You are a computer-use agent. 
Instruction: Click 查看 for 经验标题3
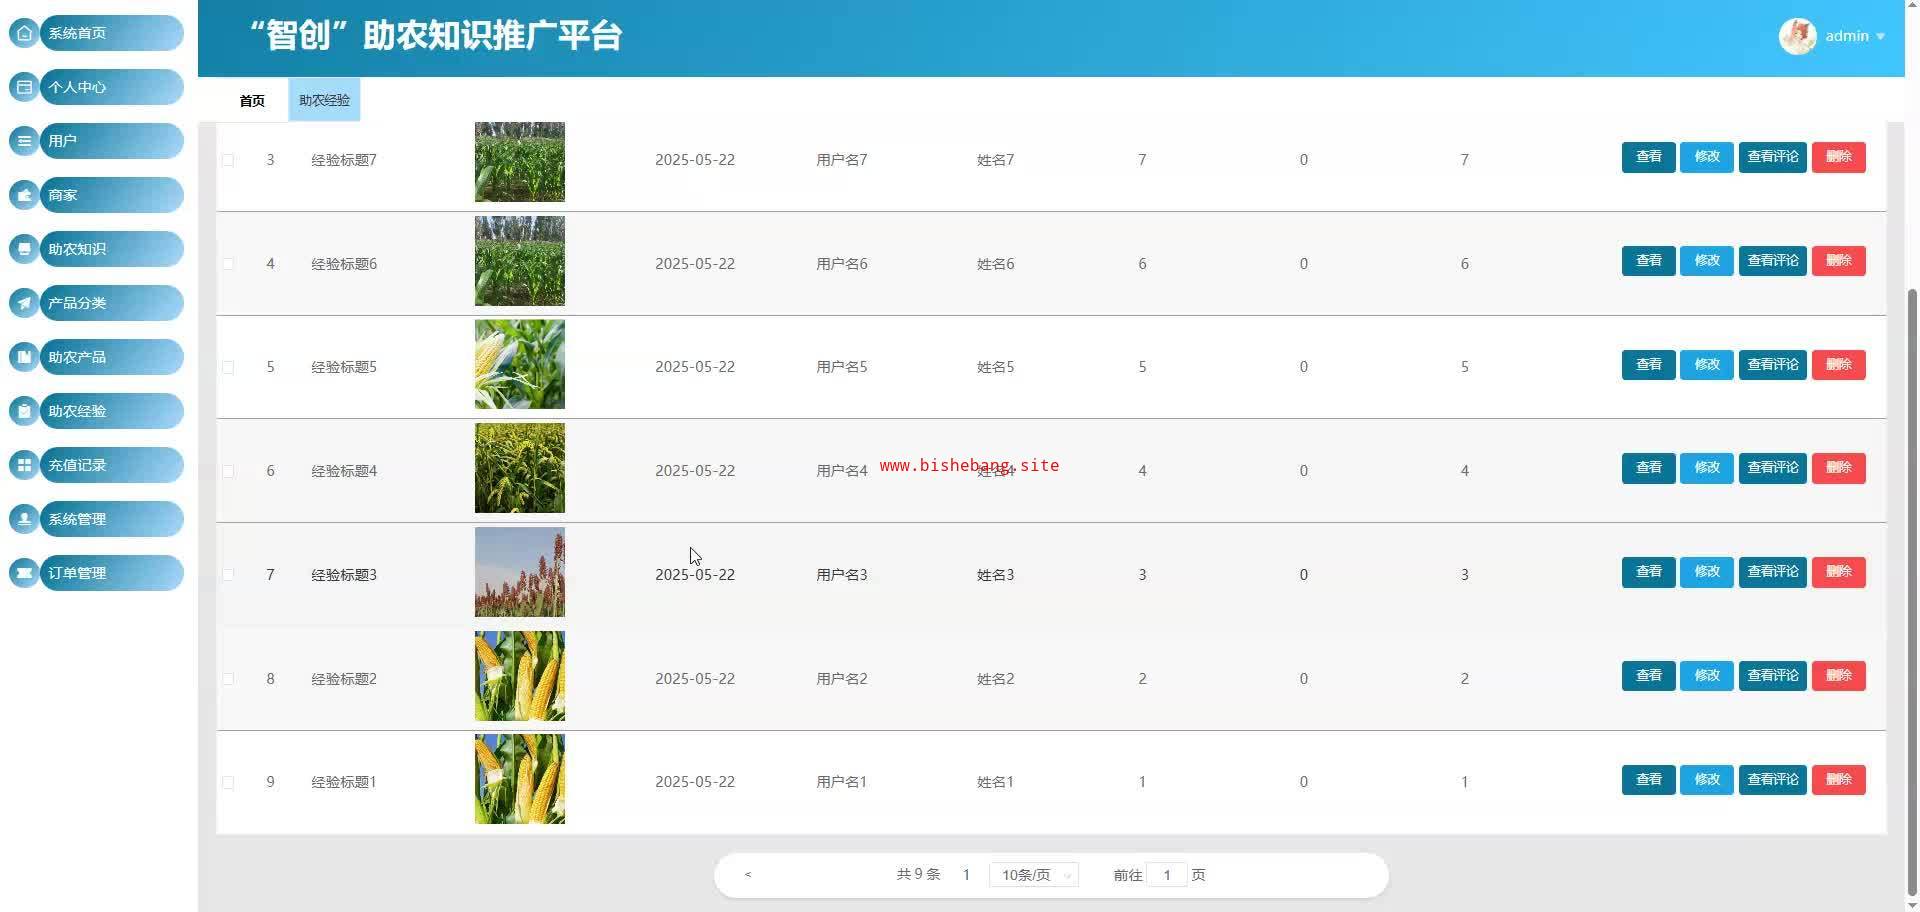(x=1648, y=572)
